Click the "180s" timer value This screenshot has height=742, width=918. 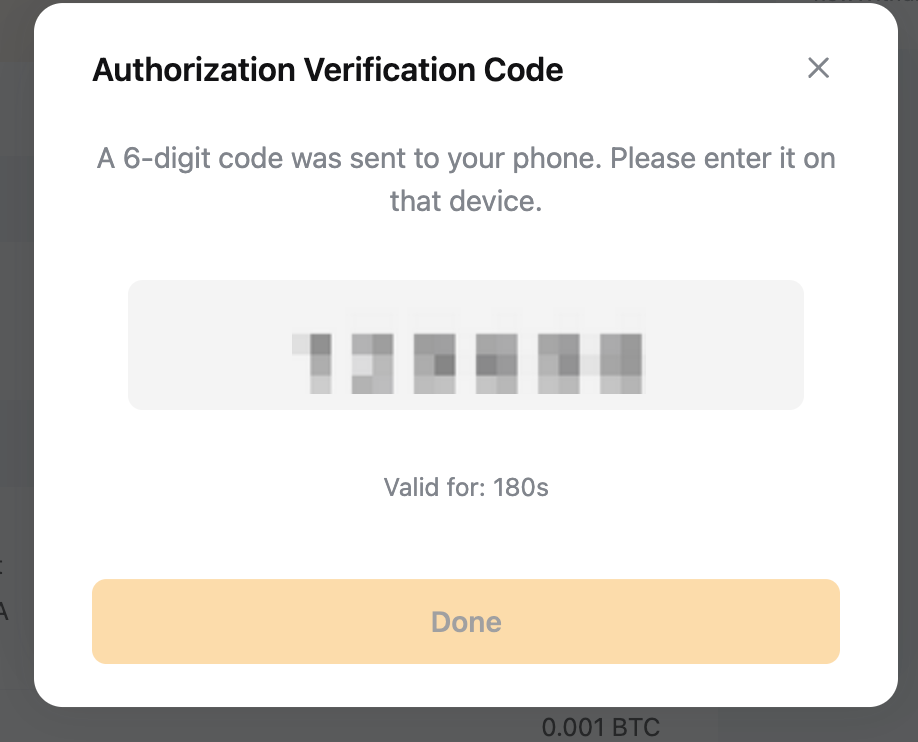pyautogui.click(x=521, y=488)
